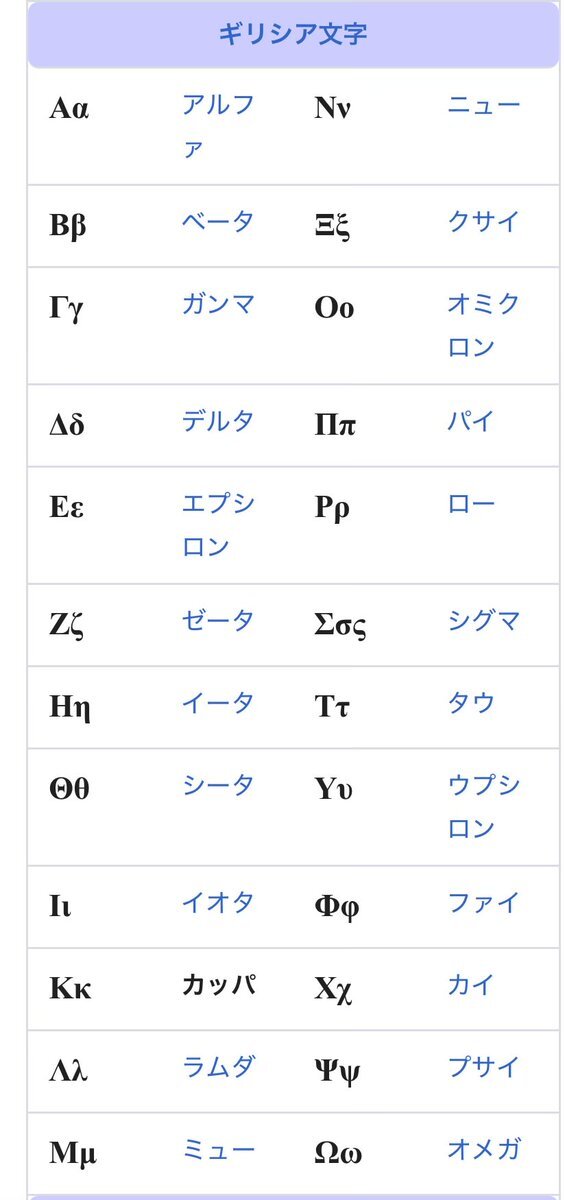The width and height of the screenshot is (565, 1200).
Task: Open the ゼータ link
Action: (218, 621)
